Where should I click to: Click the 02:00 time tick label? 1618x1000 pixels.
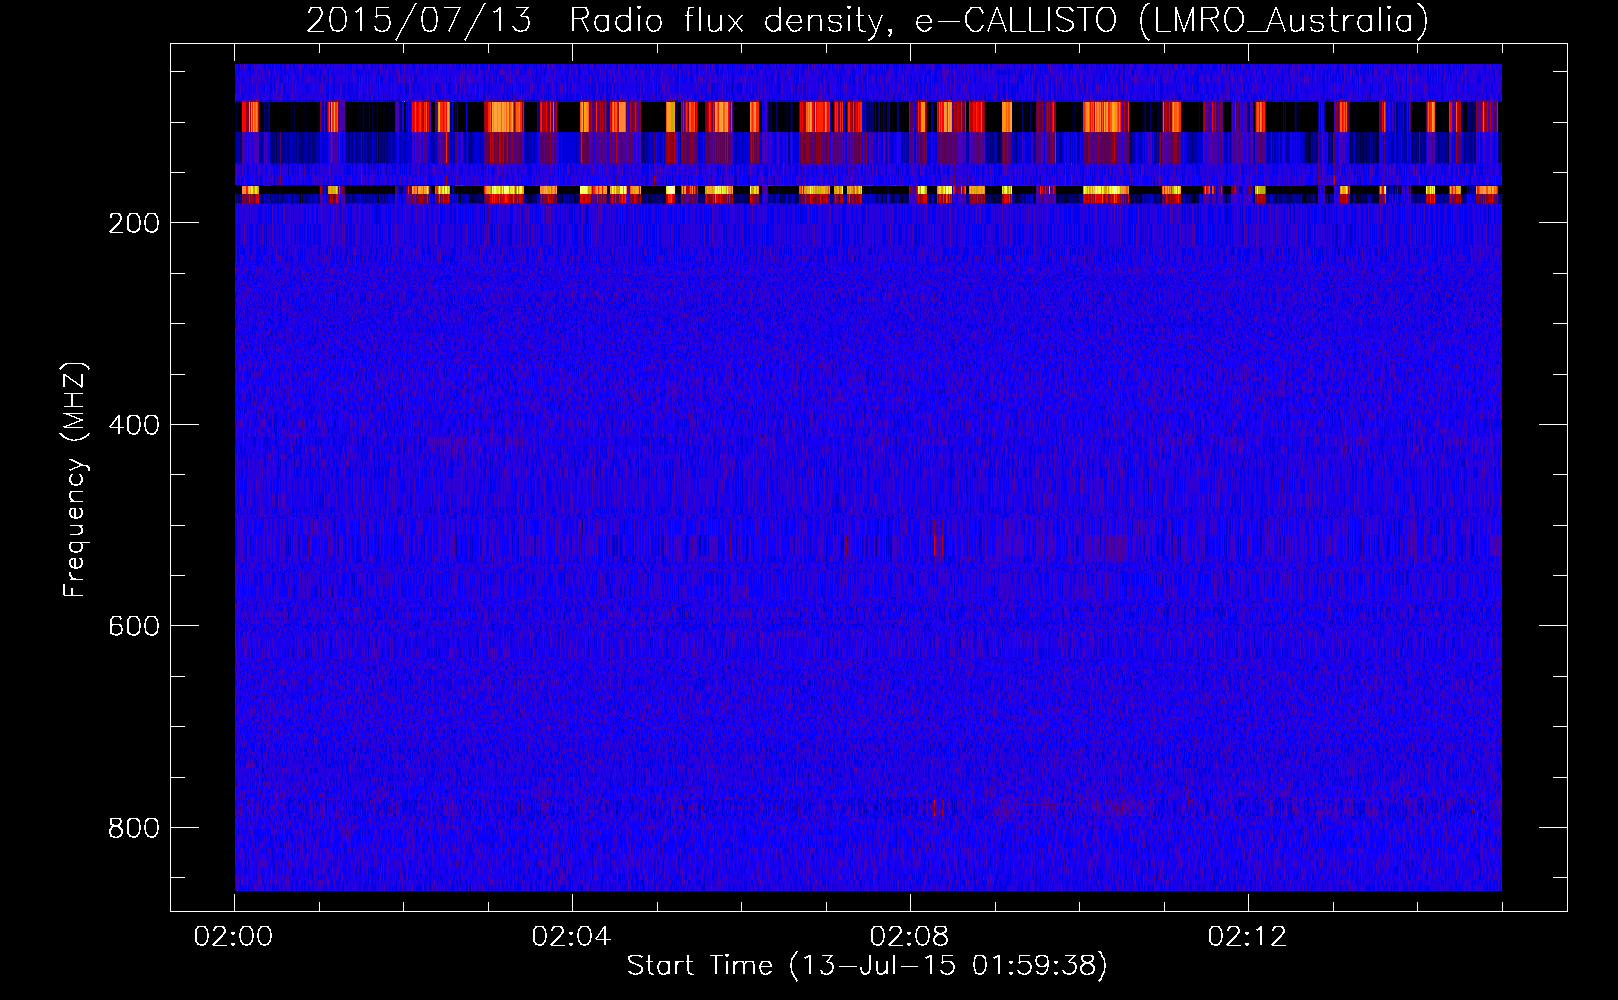[234, 937]
